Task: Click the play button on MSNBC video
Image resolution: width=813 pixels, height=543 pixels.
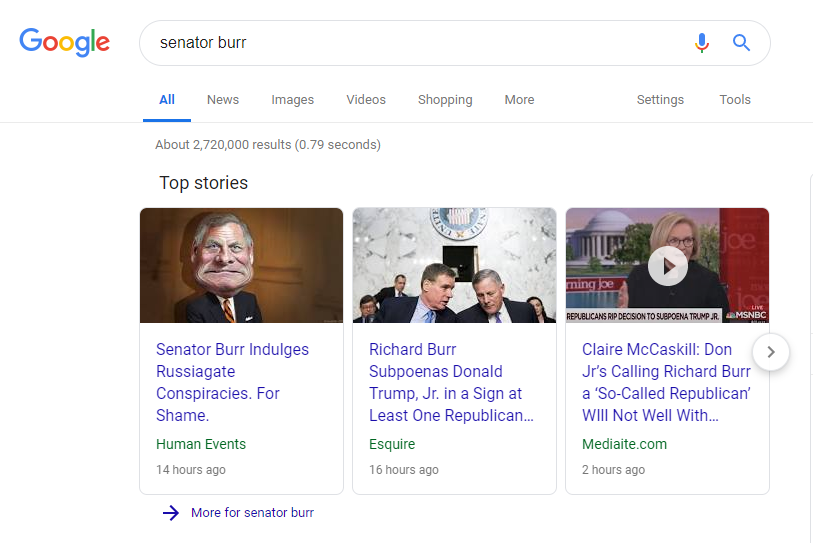Action: click(x=668, y=266)
